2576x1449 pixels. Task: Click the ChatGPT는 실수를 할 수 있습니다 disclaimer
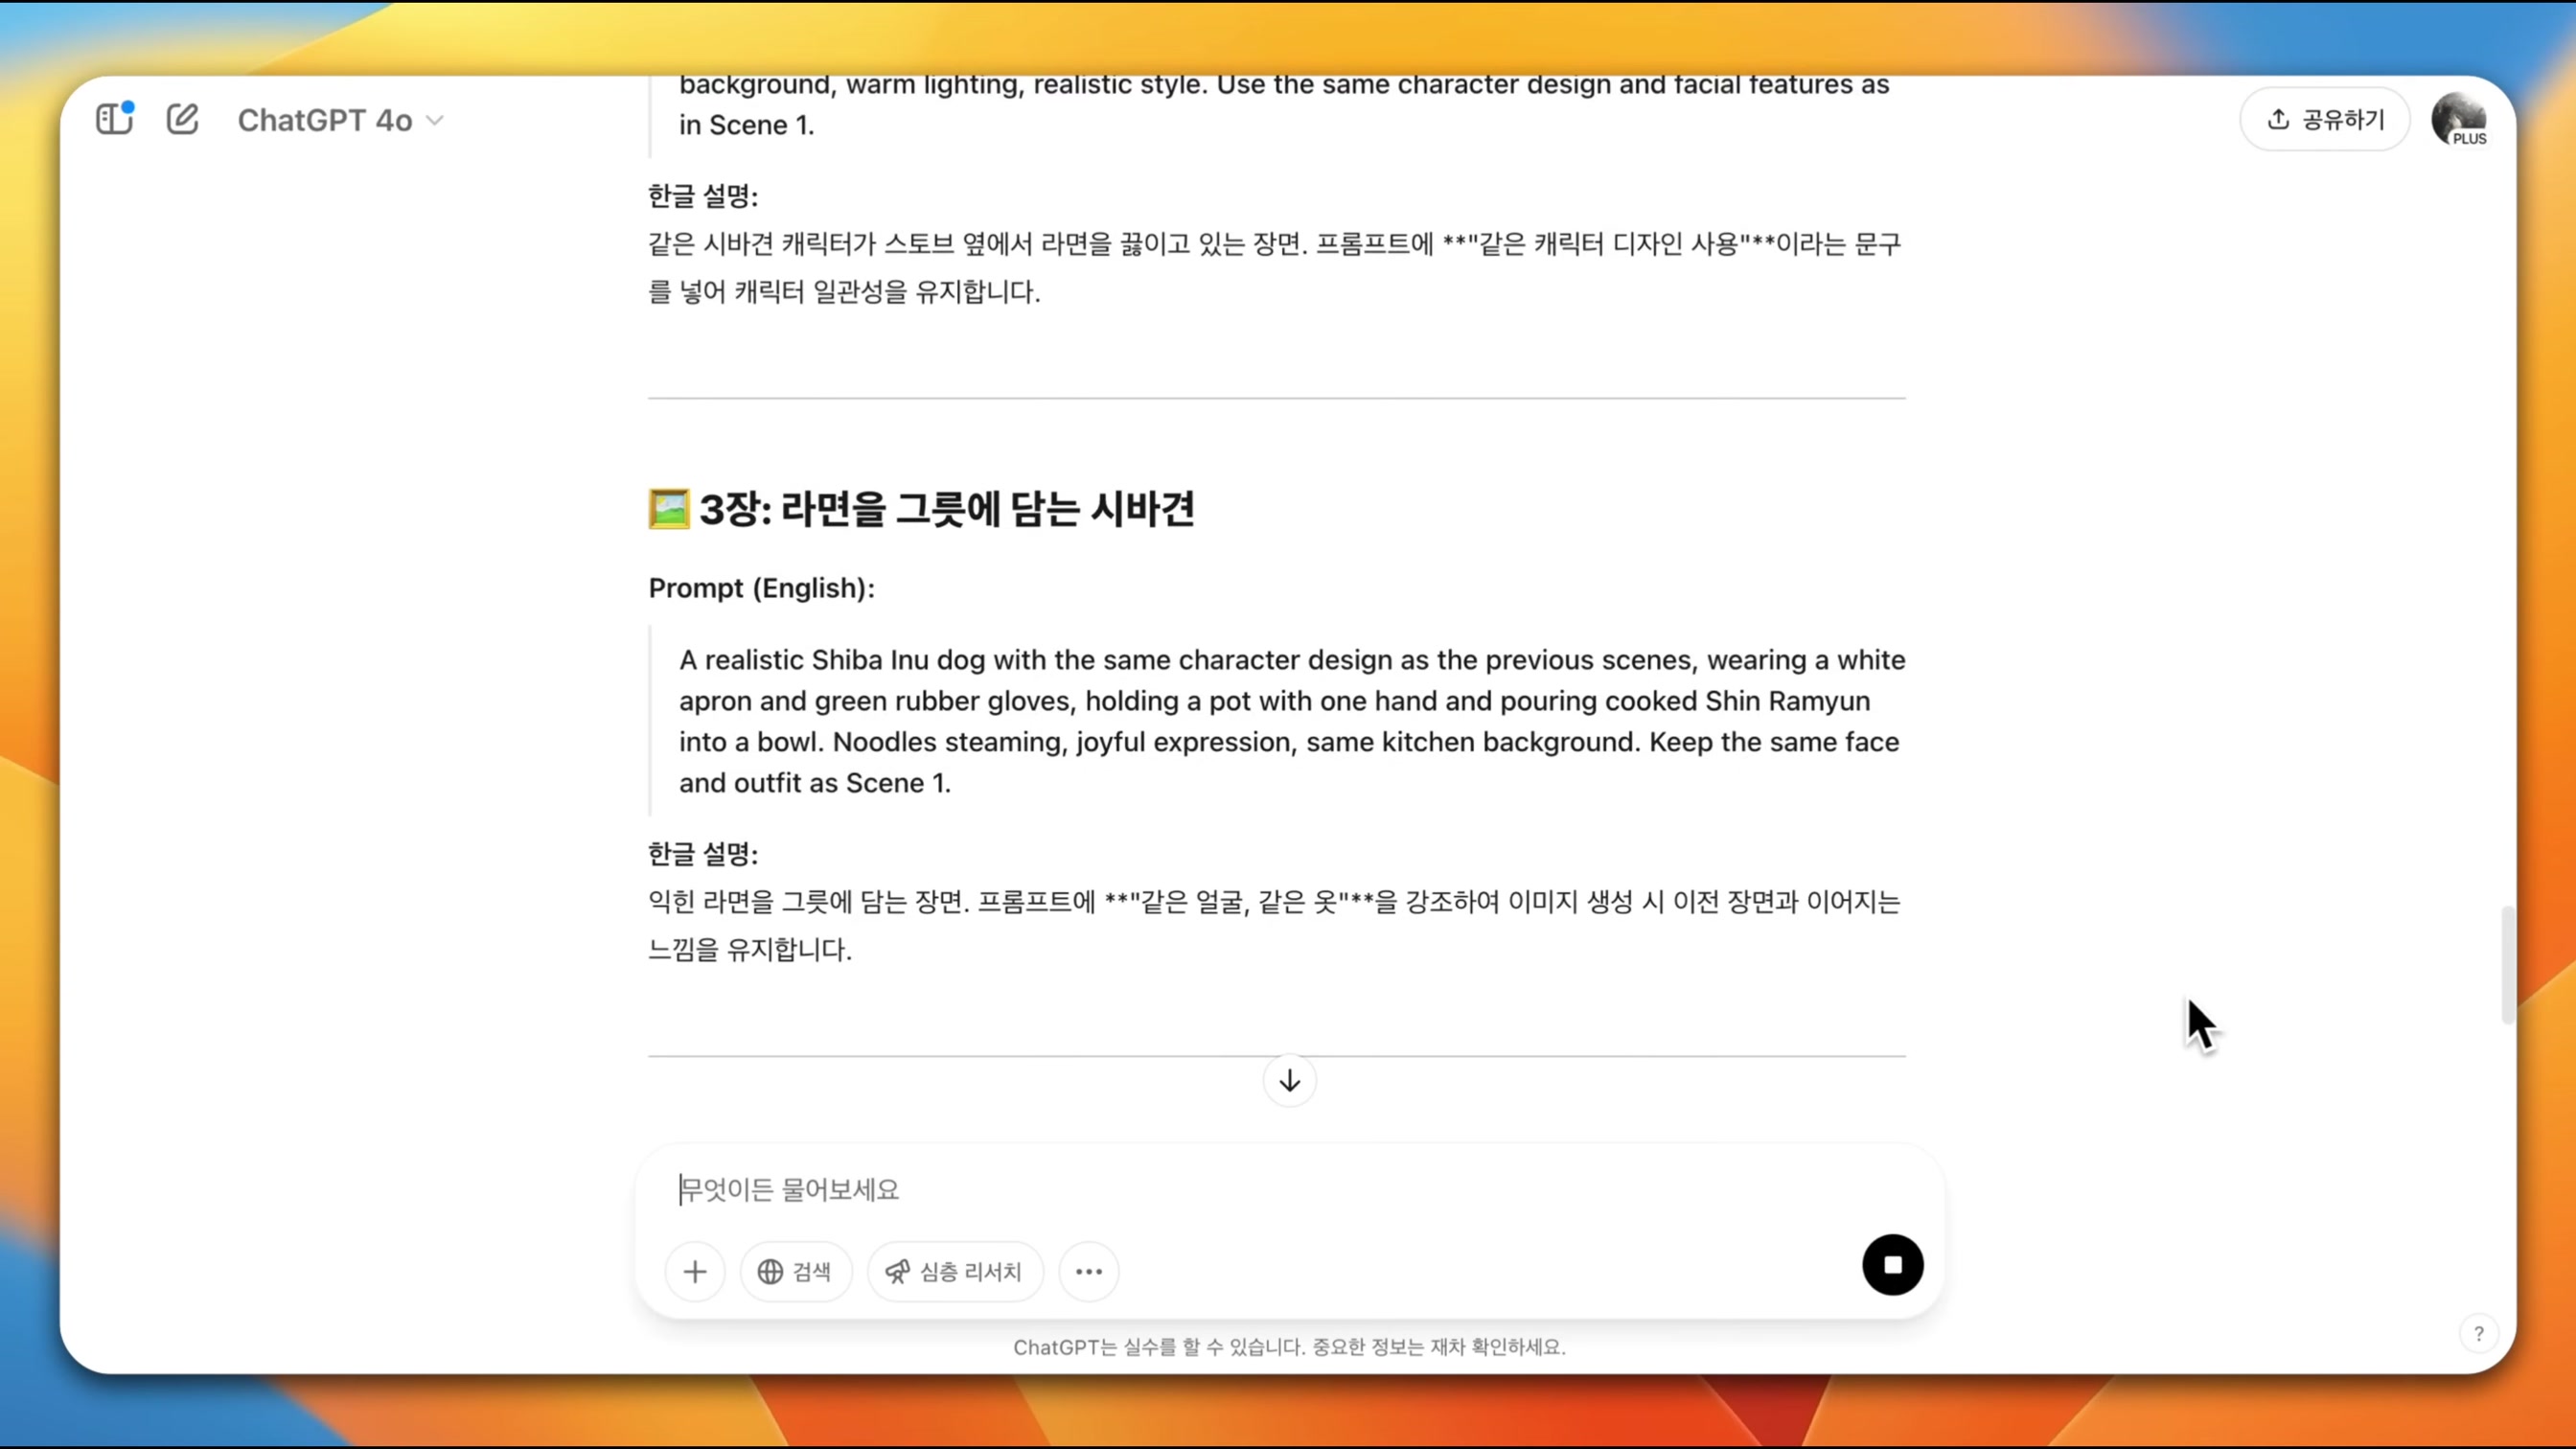[1289, 1347]
